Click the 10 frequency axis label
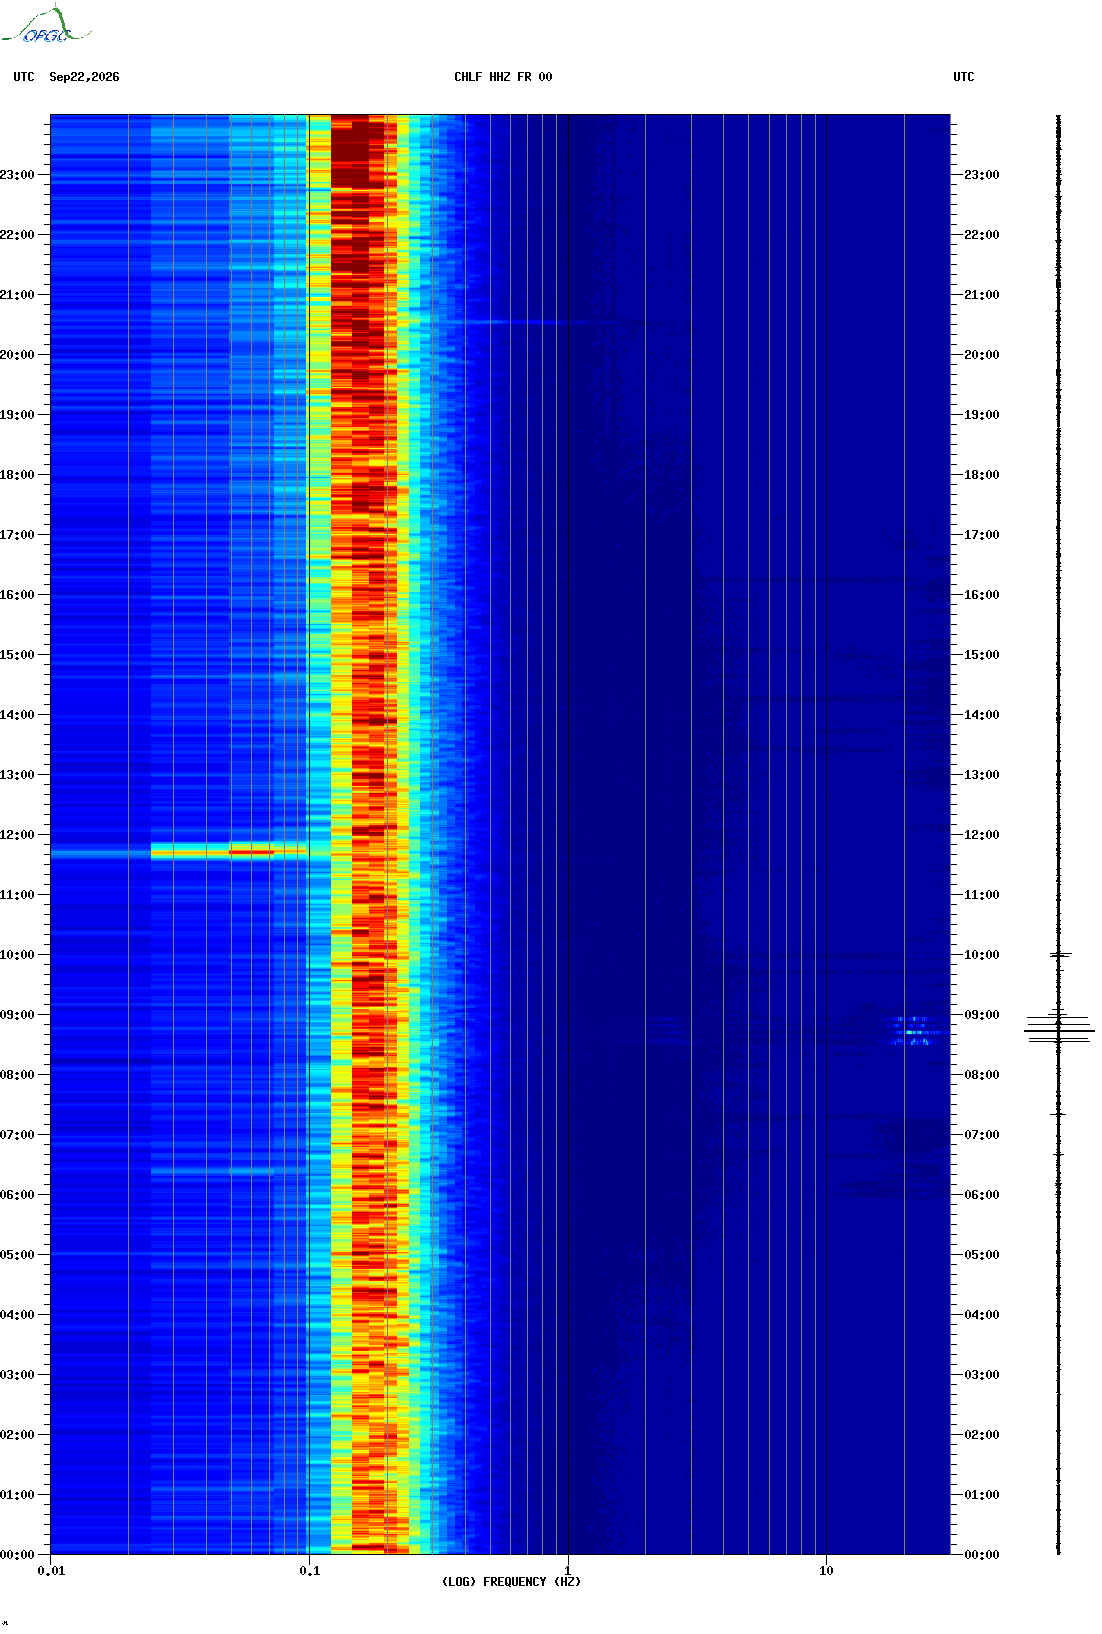 click(x=826, y=1571)
